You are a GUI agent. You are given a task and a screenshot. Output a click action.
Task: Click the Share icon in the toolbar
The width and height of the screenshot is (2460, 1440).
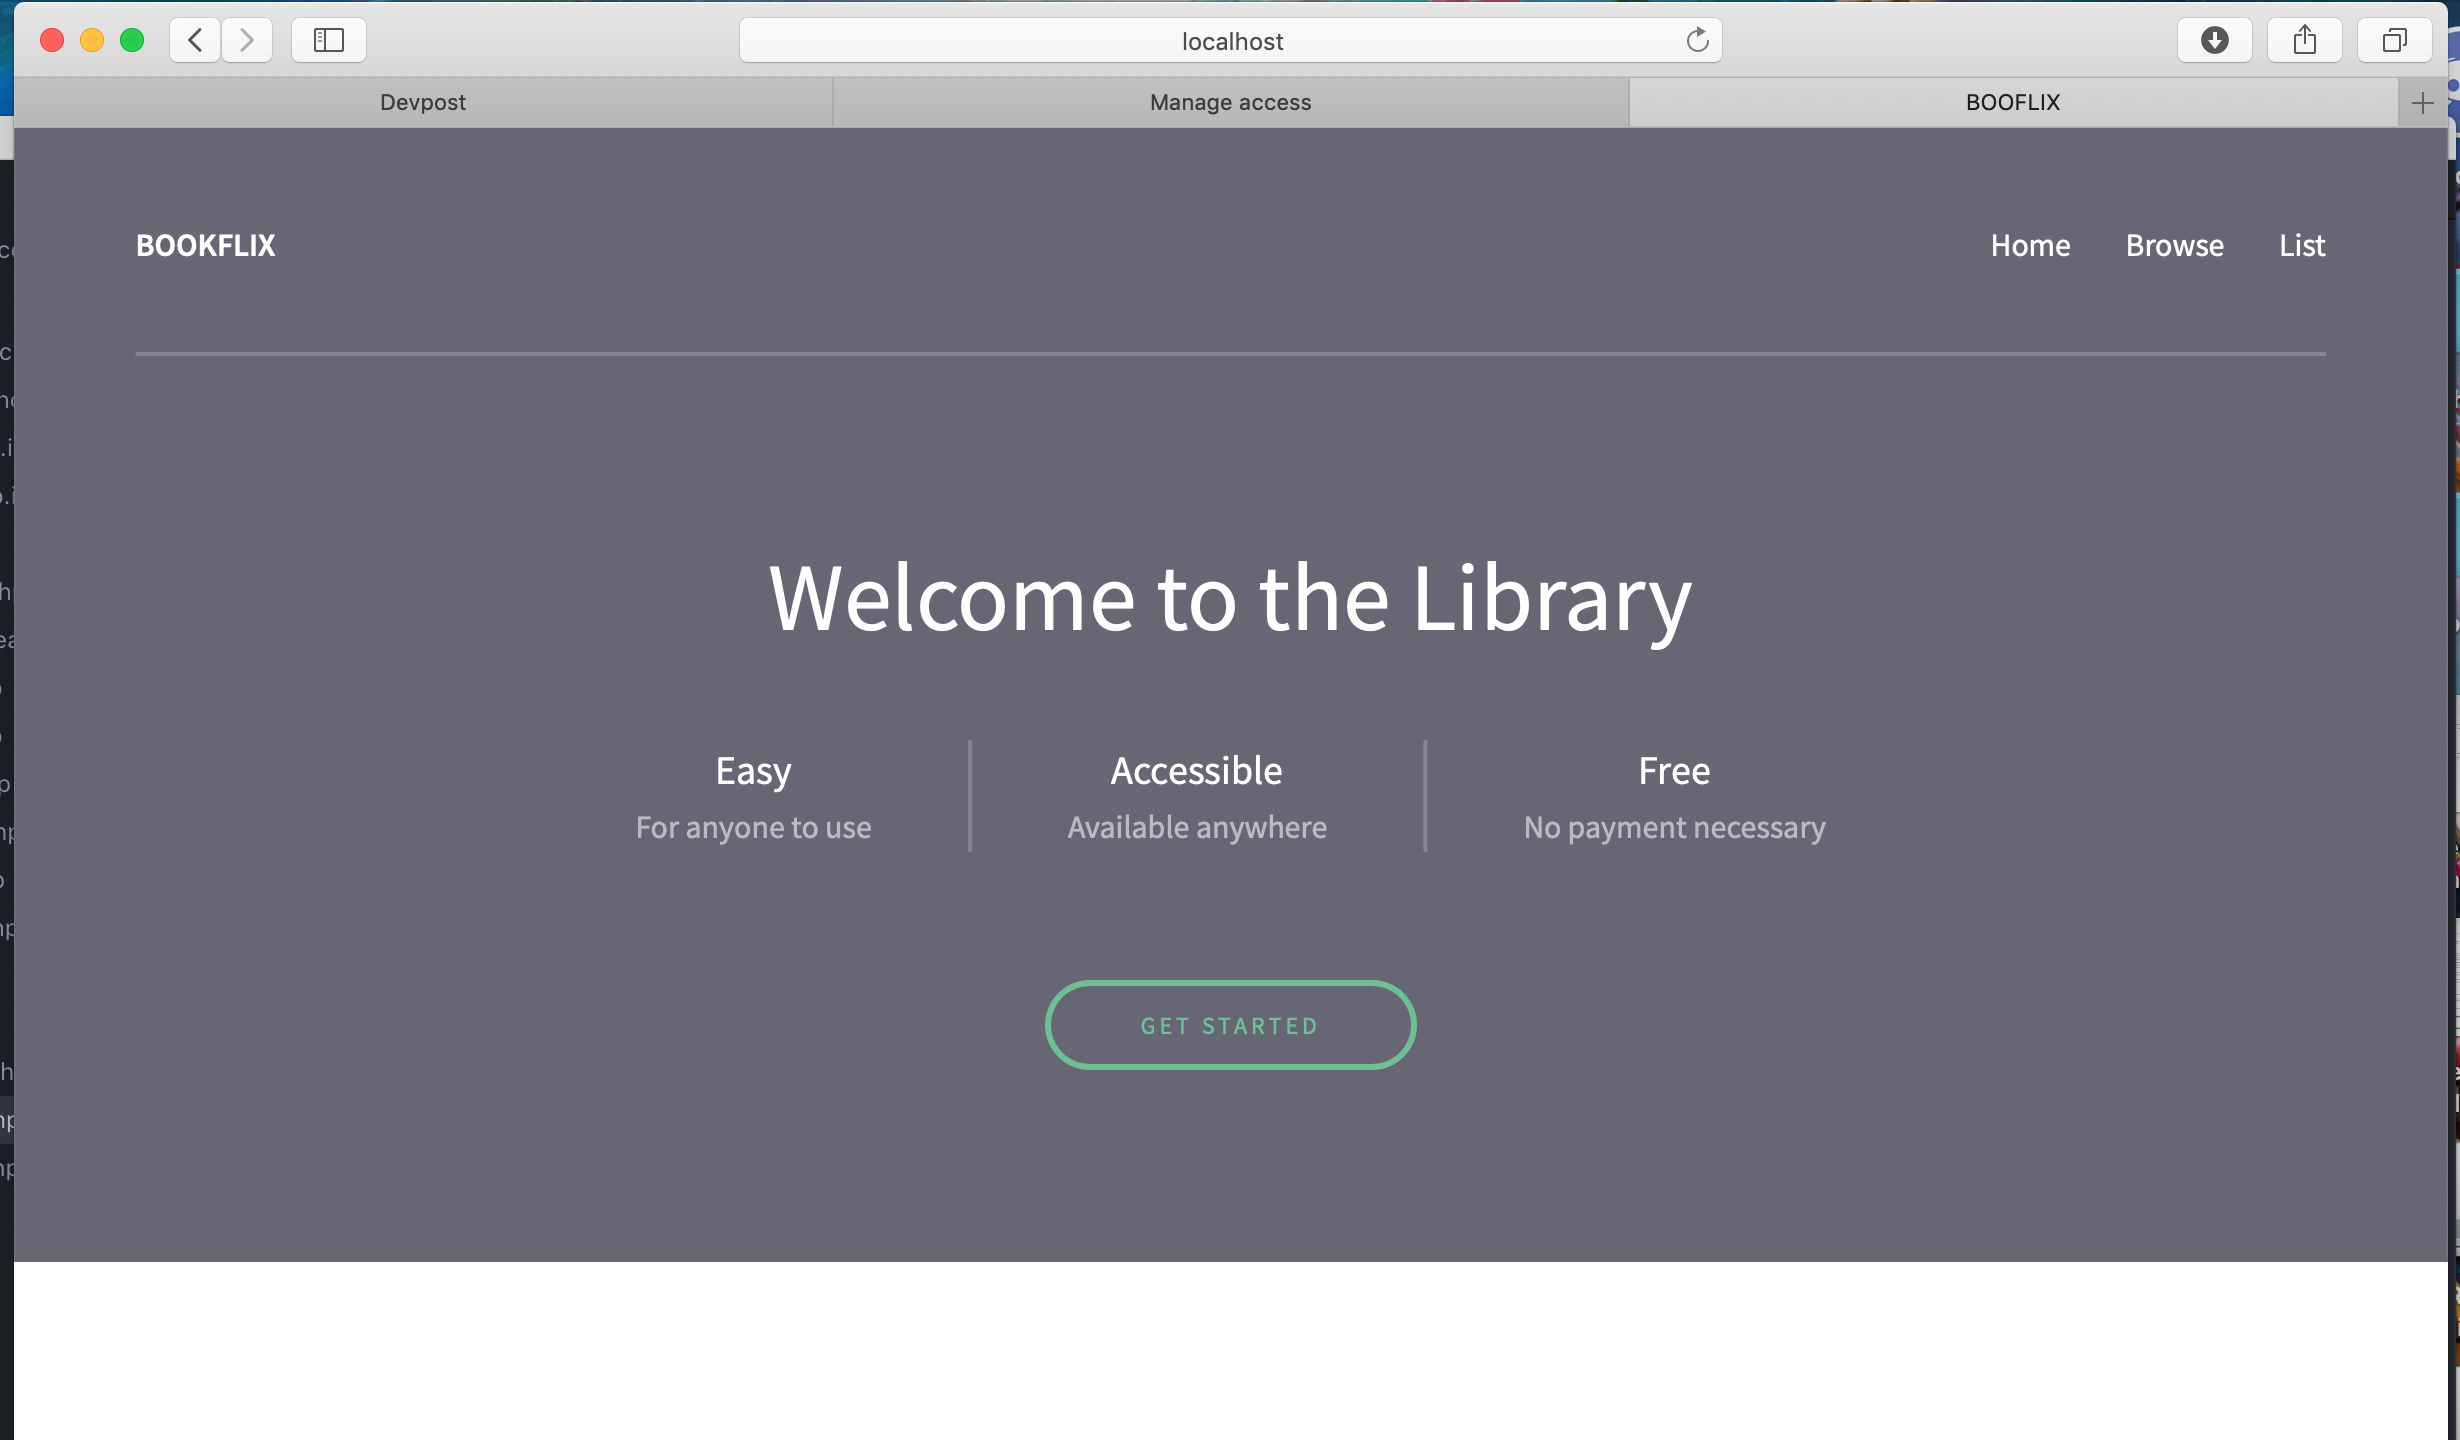click(x=2304, y=40)
